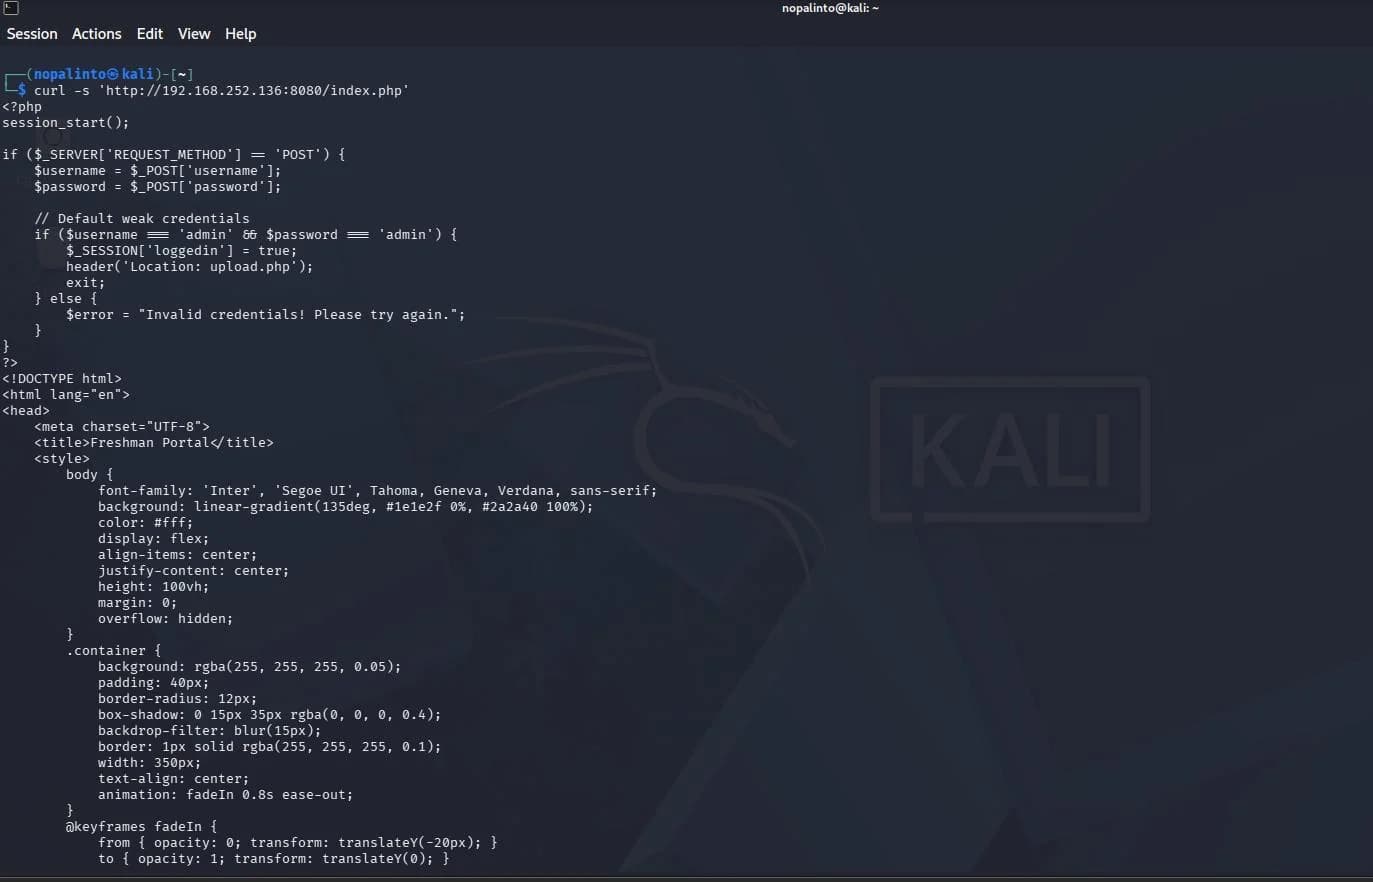1373x882 pixels.
Task: Click the 'to { opacity: 1' line
Action: (274, 858)
